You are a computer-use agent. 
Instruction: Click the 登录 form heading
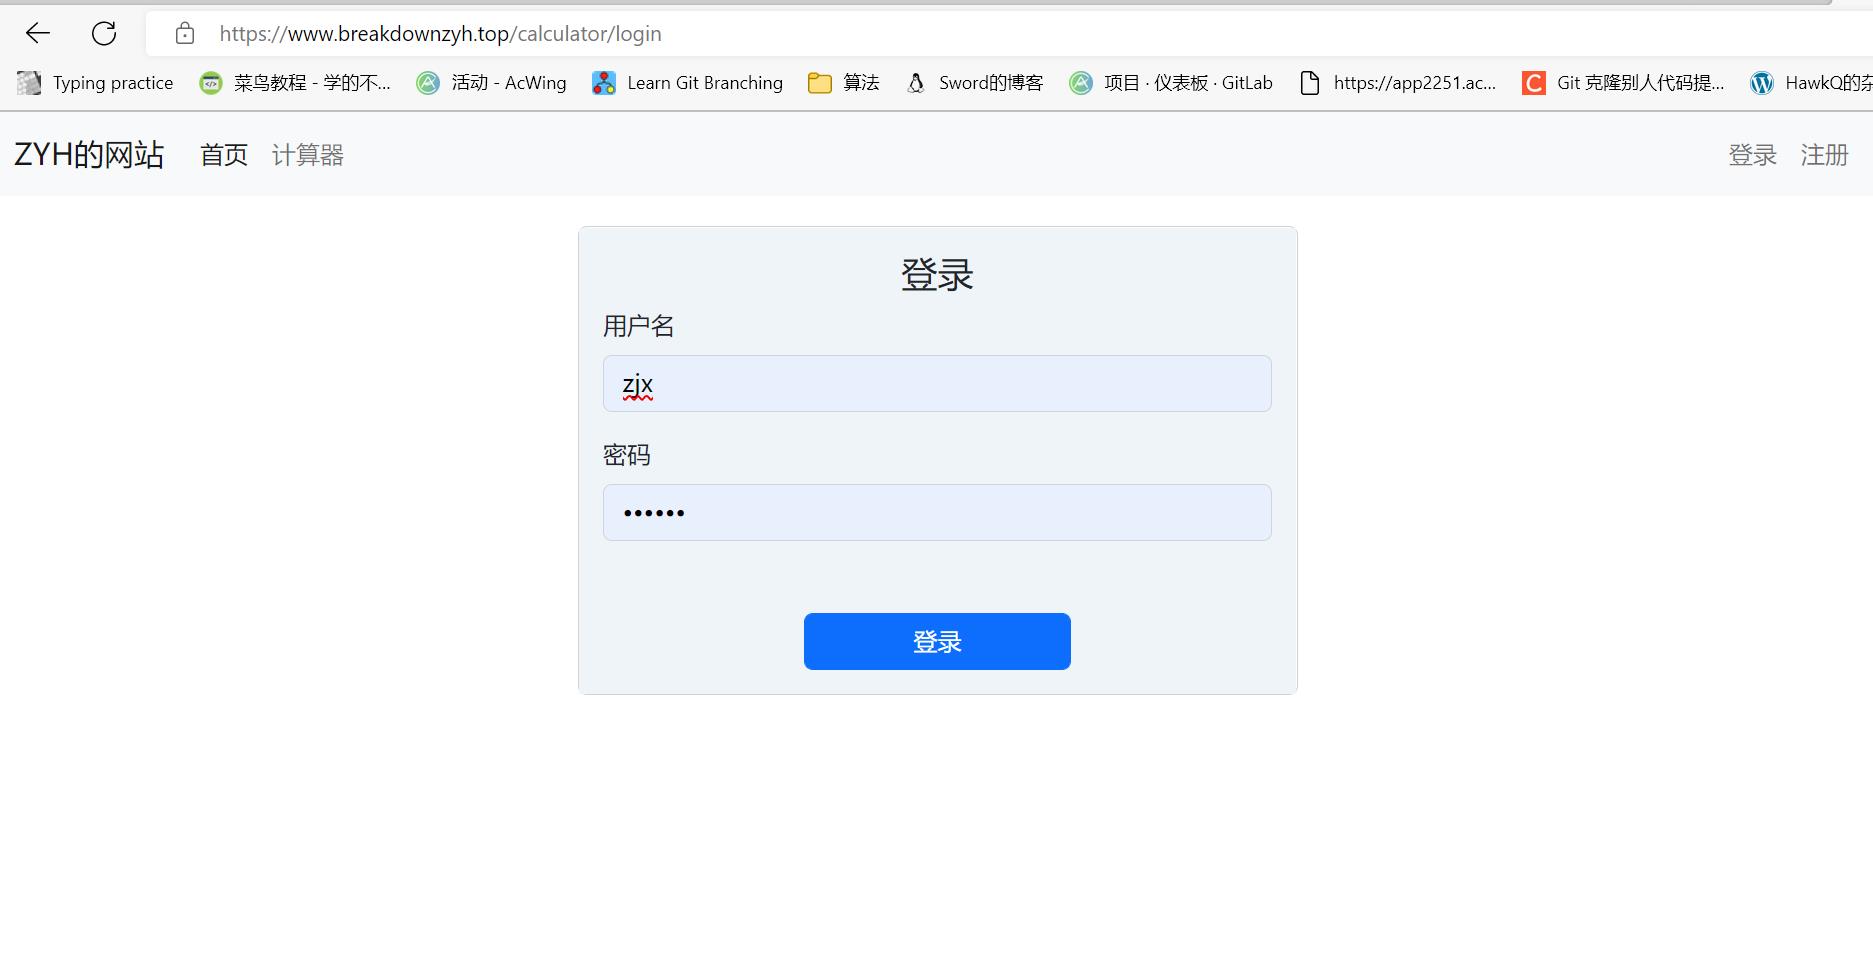[937, 275]
